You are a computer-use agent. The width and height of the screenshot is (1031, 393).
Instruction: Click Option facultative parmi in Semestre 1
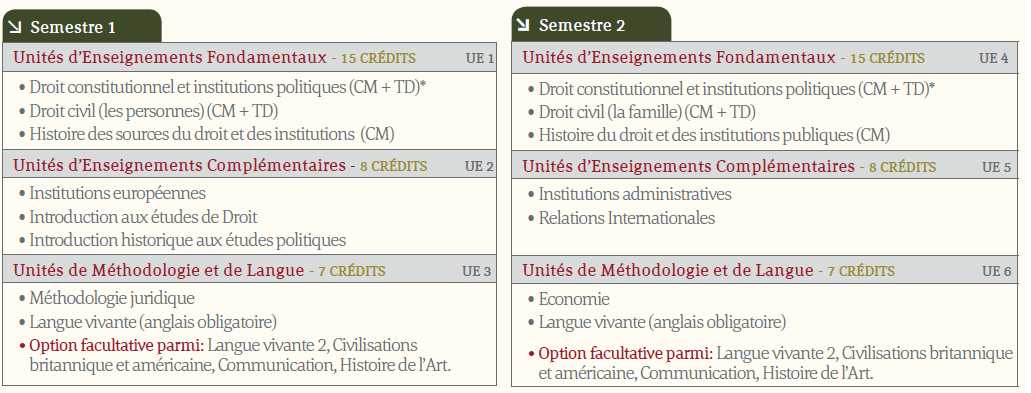click(118, 345)
